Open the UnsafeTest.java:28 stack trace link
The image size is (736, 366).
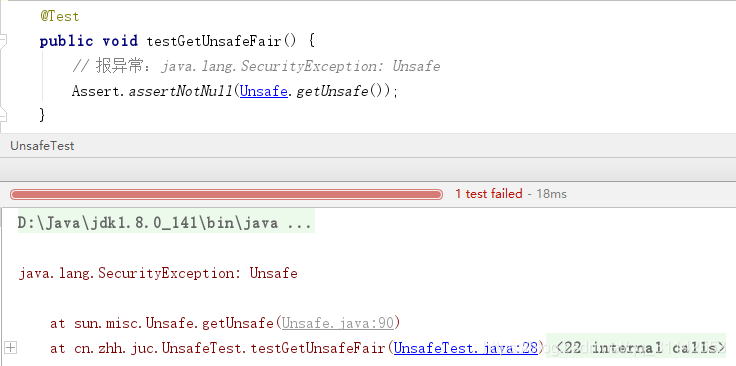(x=466, y=348)
